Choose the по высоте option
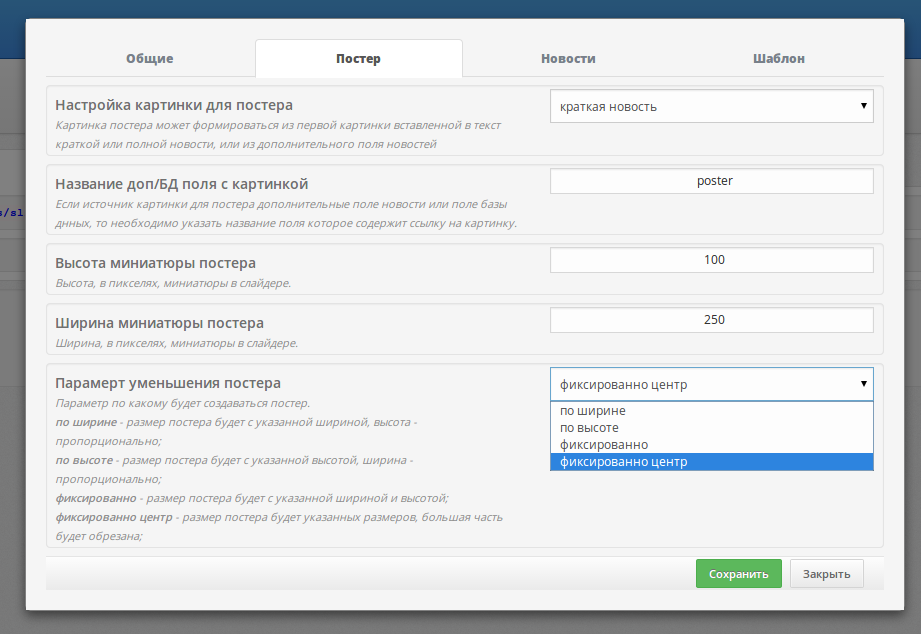The image size is (921, 634). 589,428
